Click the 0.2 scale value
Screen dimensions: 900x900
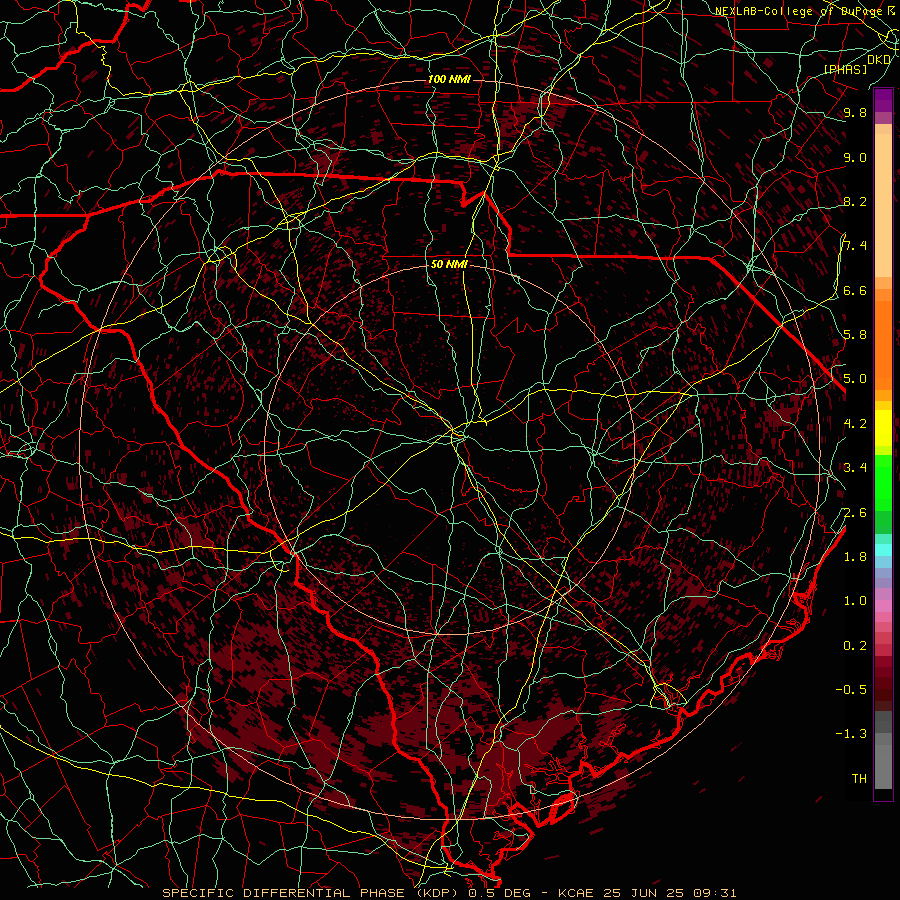(855, 646)
